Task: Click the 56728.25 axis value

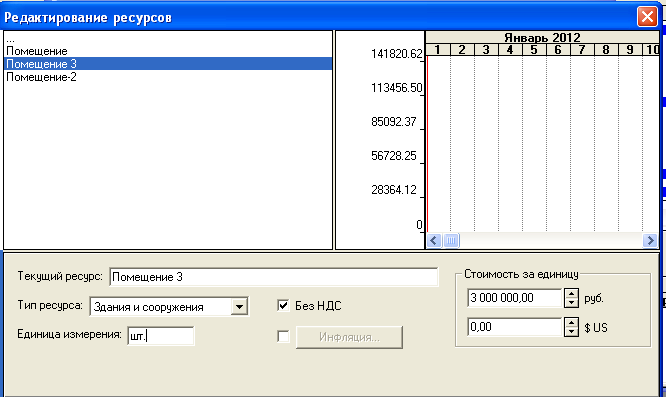Action: pyautogui.click(x=394, y=156)
